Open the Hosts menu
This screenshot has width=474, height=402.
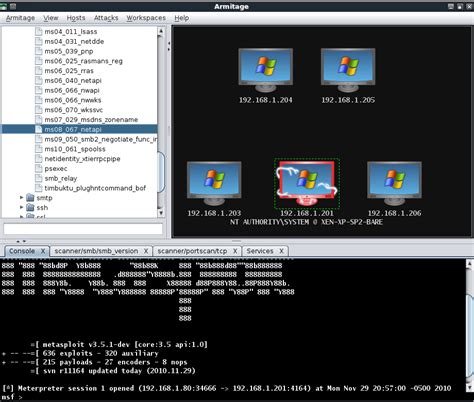76,18
